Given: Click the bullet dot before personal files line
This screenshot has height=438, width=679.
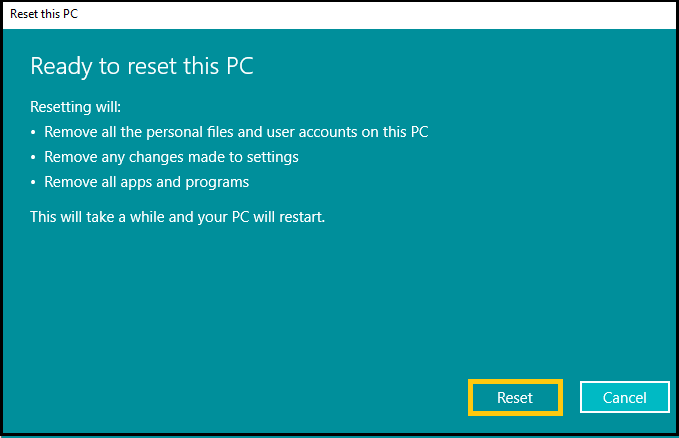Looking at the screenshot, I should (x=34, y=132).
